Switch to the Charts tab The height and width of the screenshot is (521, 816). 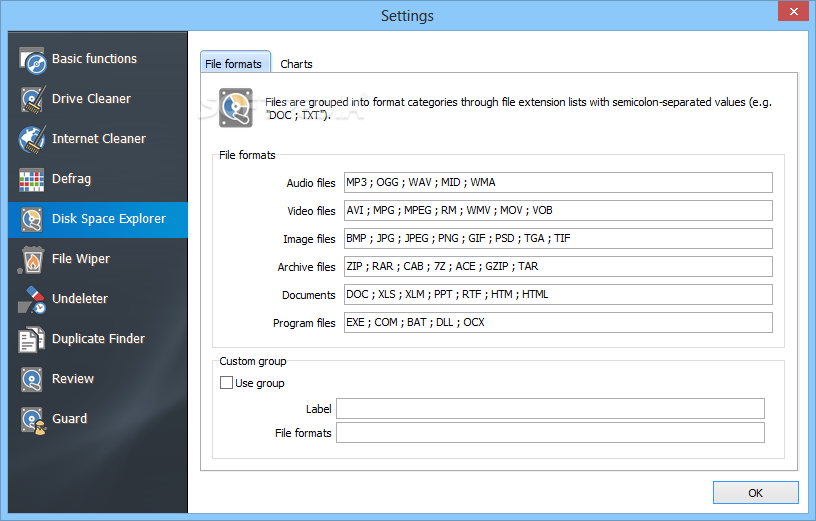[296, 64]
